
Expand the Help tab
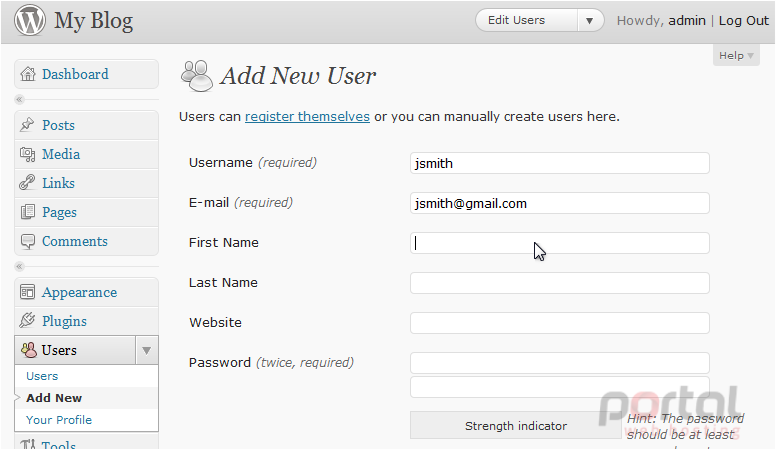tap(736, 55)
